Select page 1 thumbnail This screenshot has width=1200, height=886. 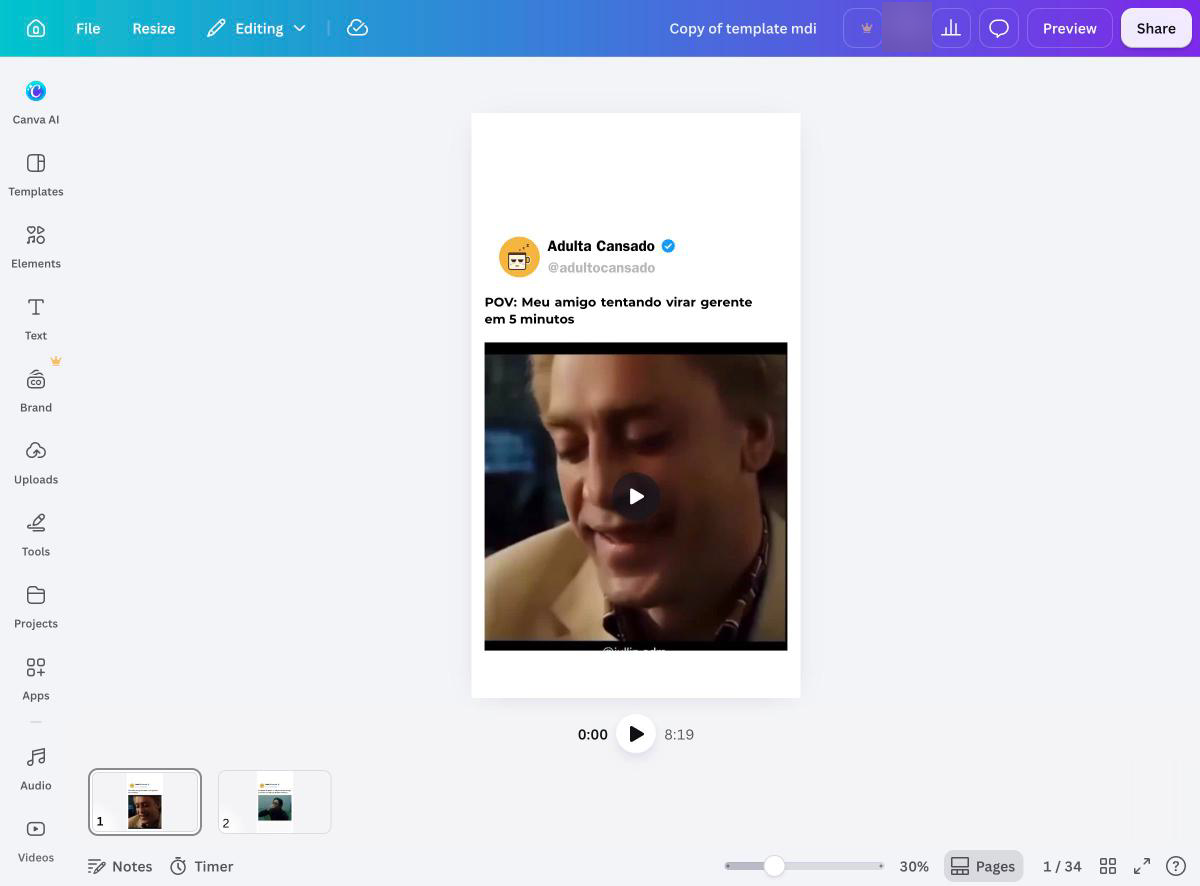(x=145, y=801)
